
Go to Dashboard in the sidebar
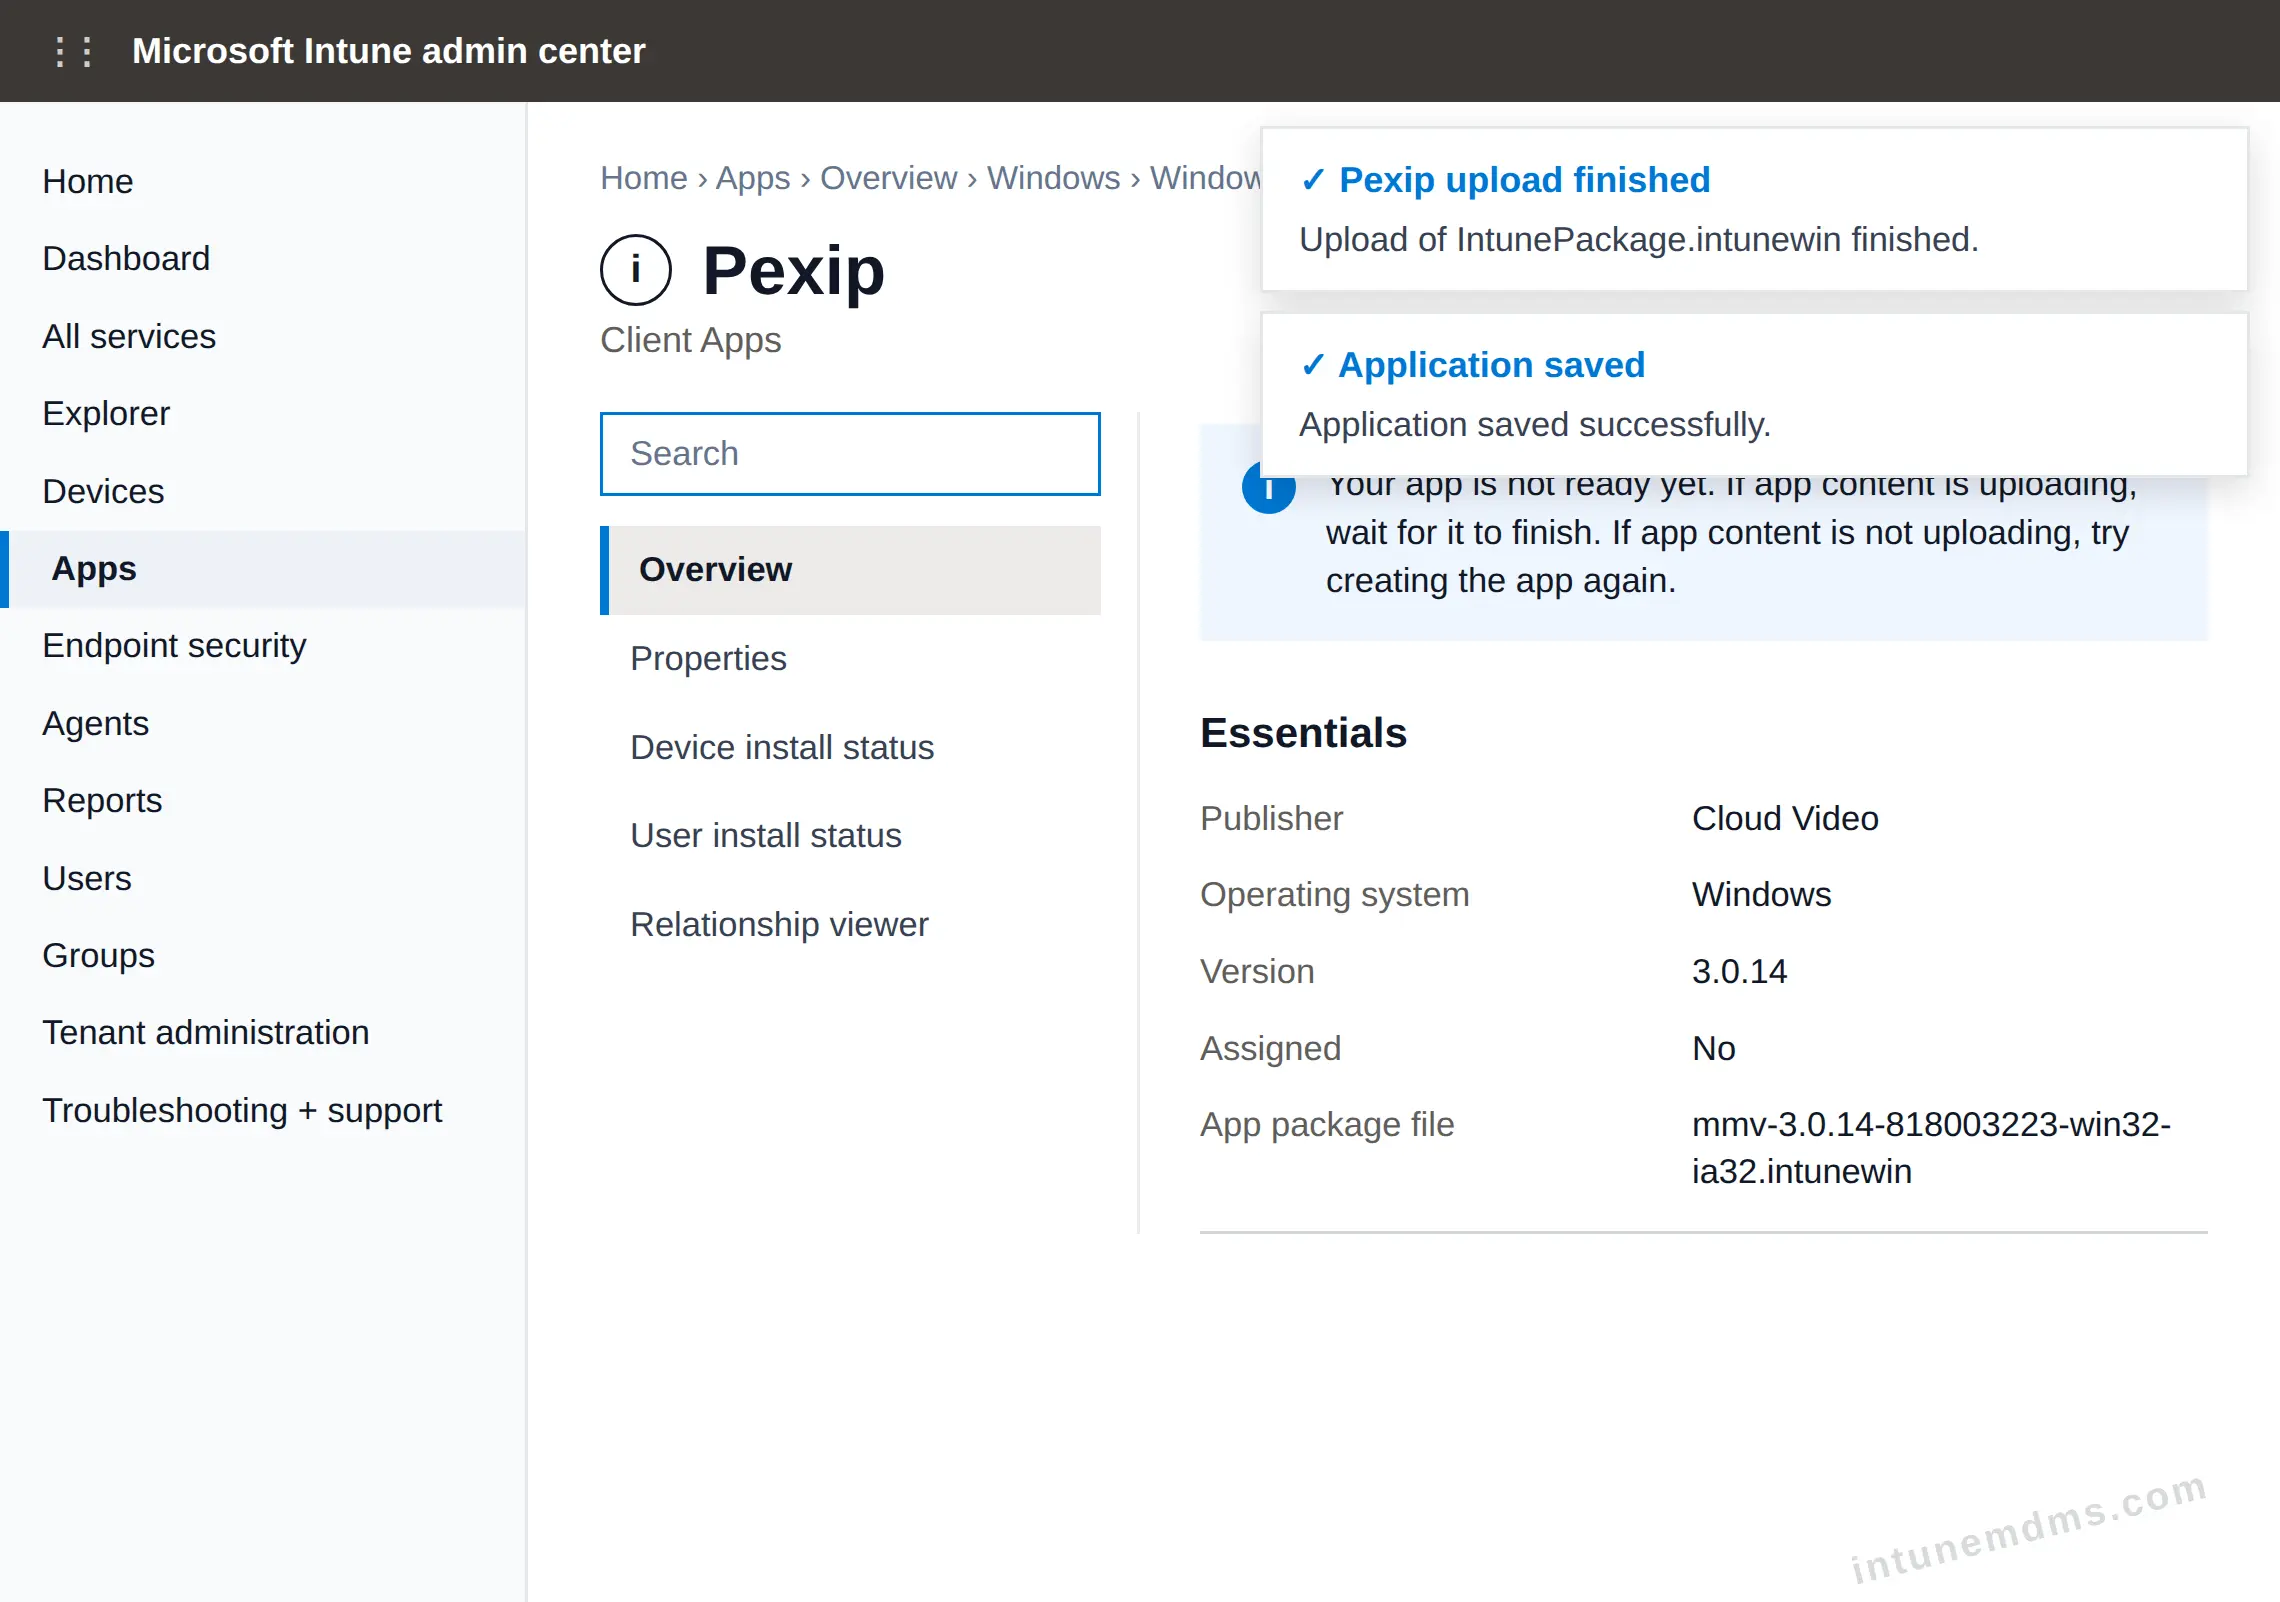[127, 258]
